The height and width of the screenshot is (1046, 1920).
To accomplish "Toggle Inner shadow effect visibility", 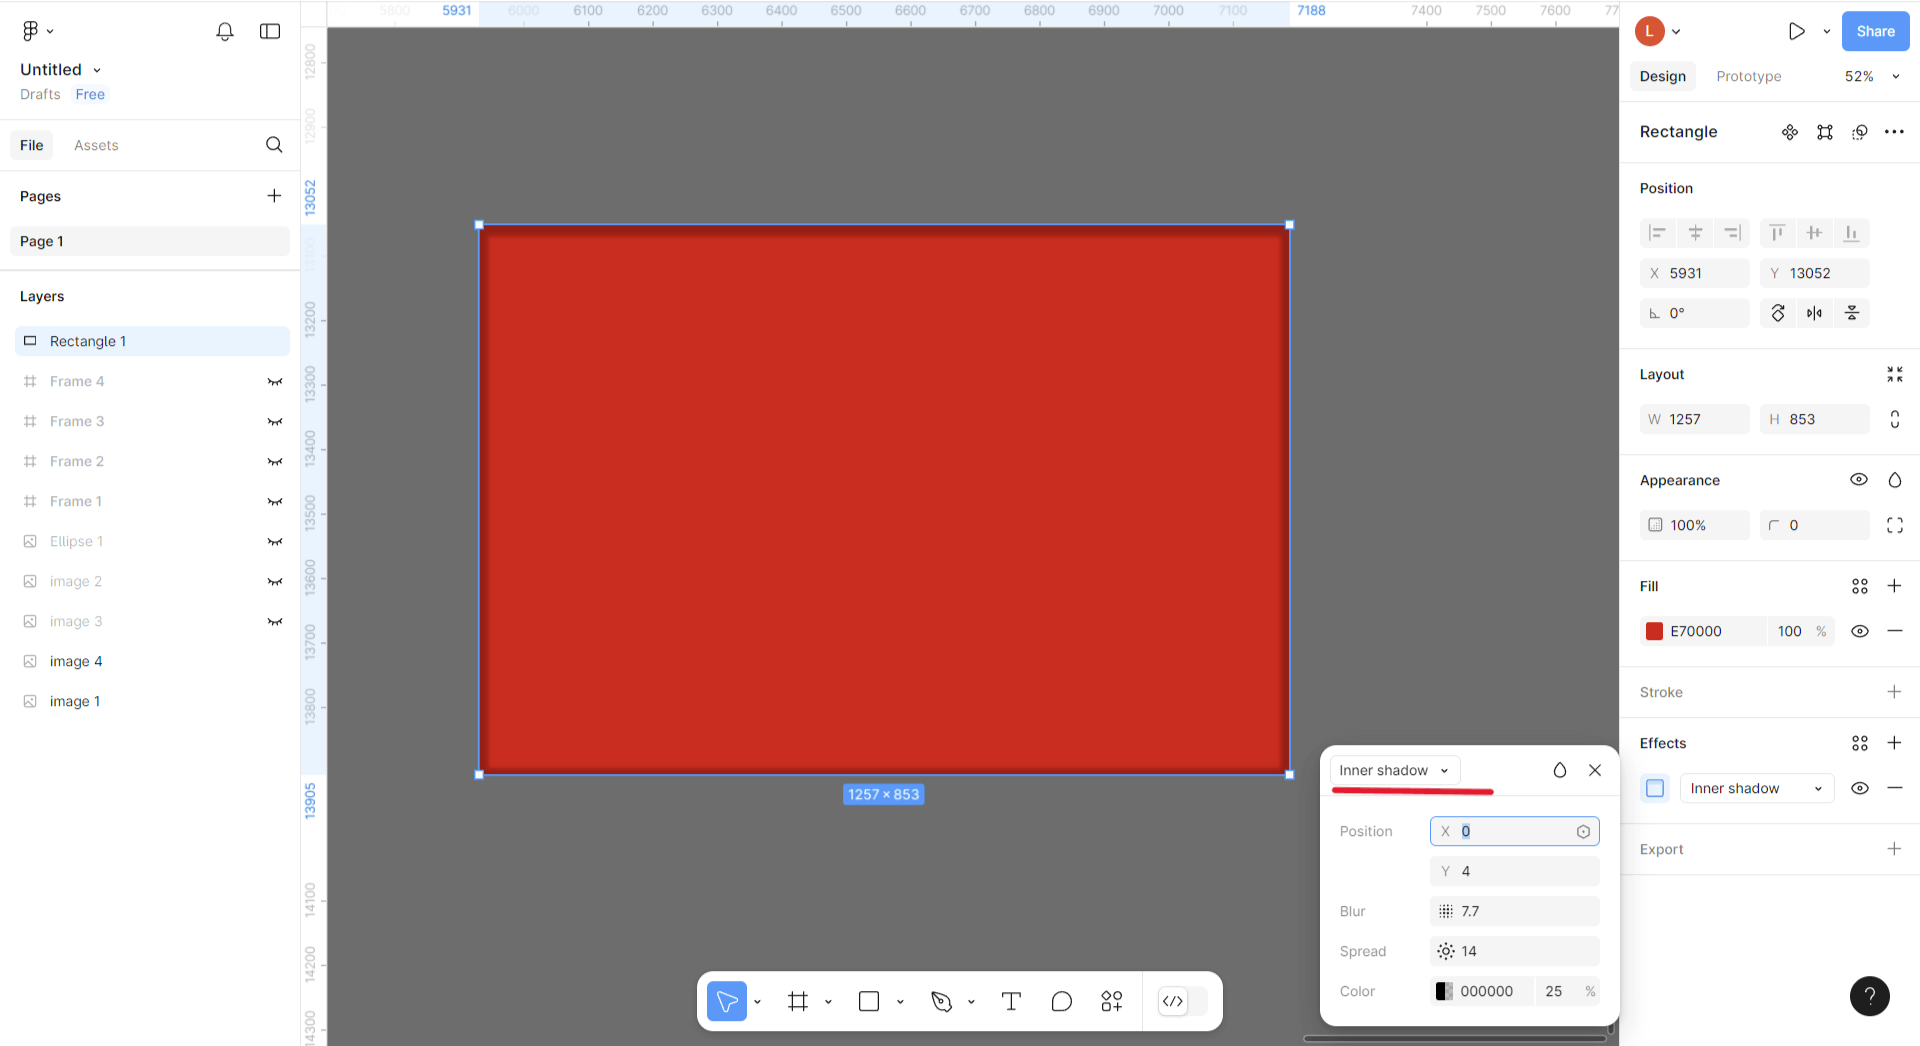I will pyautogui.click(x=1859, y=788).
